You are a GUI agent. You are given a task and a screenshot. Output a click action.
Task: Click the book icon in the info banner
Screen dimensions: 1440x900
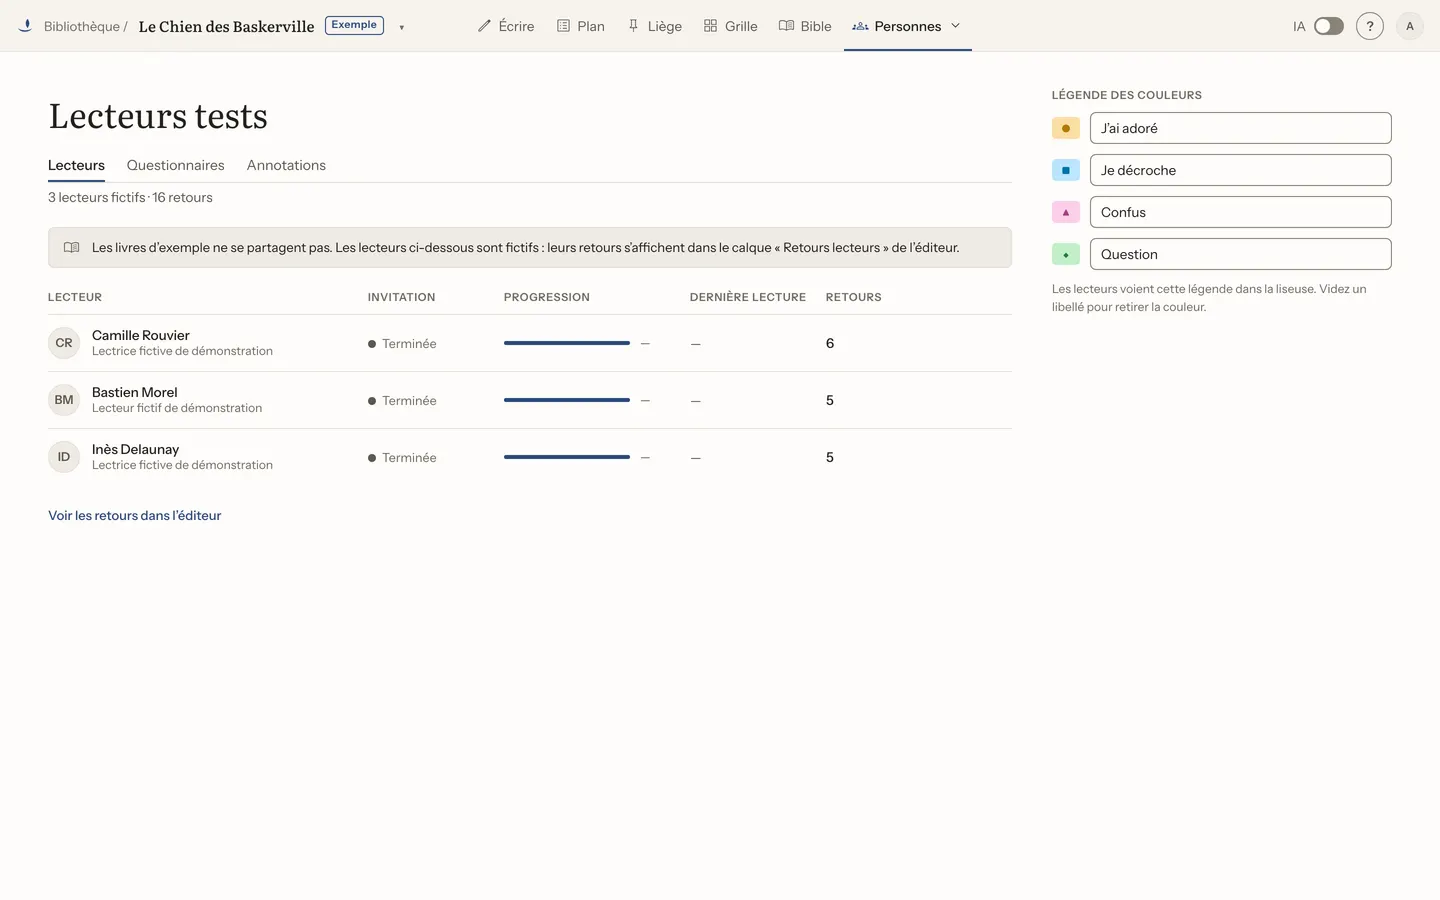[72, 247]
